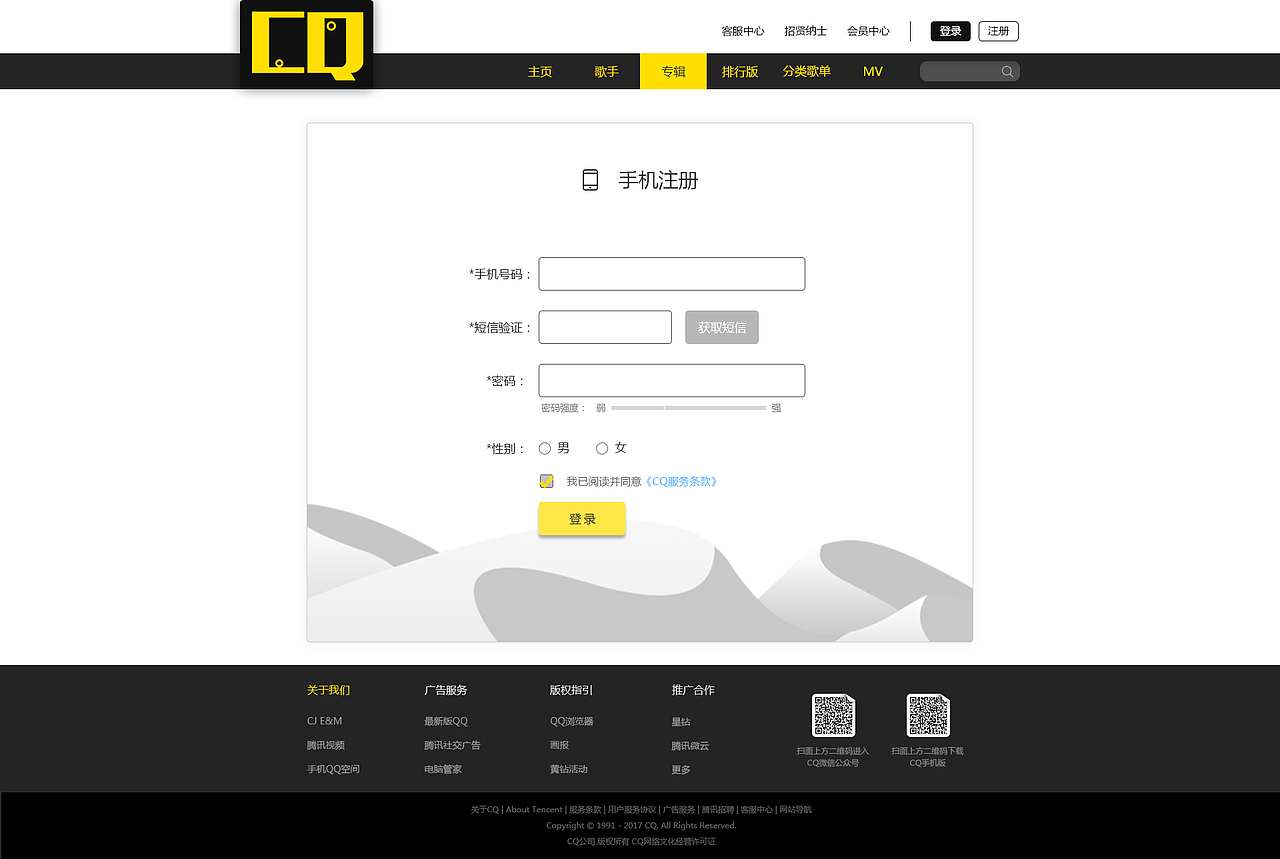Screen dimensions: 1280x859
Task: Click the CQ logo
Action: tap(306, 45)
